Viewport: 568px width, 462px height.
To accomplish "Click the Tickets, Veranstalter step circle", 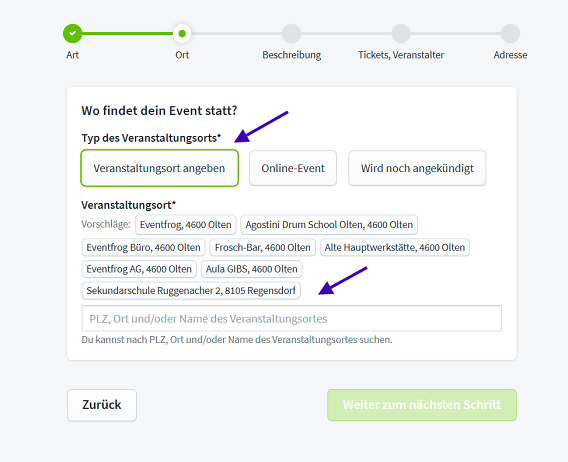I will [x=401, y=33].
